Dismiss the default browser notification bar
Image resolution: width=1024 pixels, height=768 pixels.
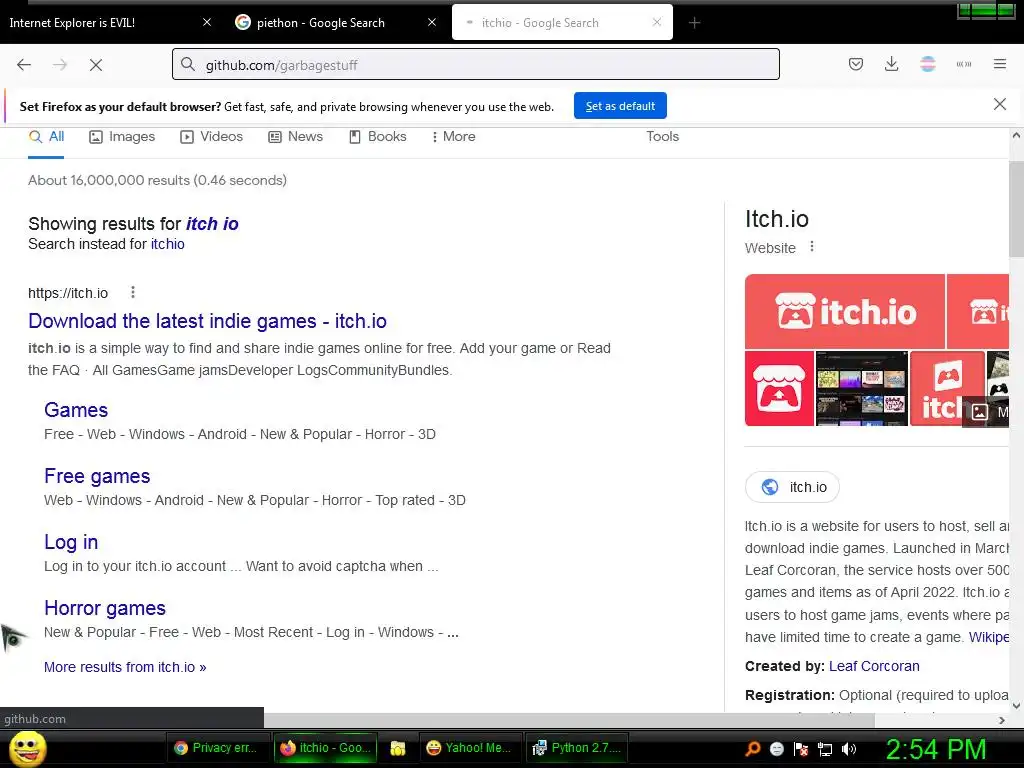[1000, 104]
